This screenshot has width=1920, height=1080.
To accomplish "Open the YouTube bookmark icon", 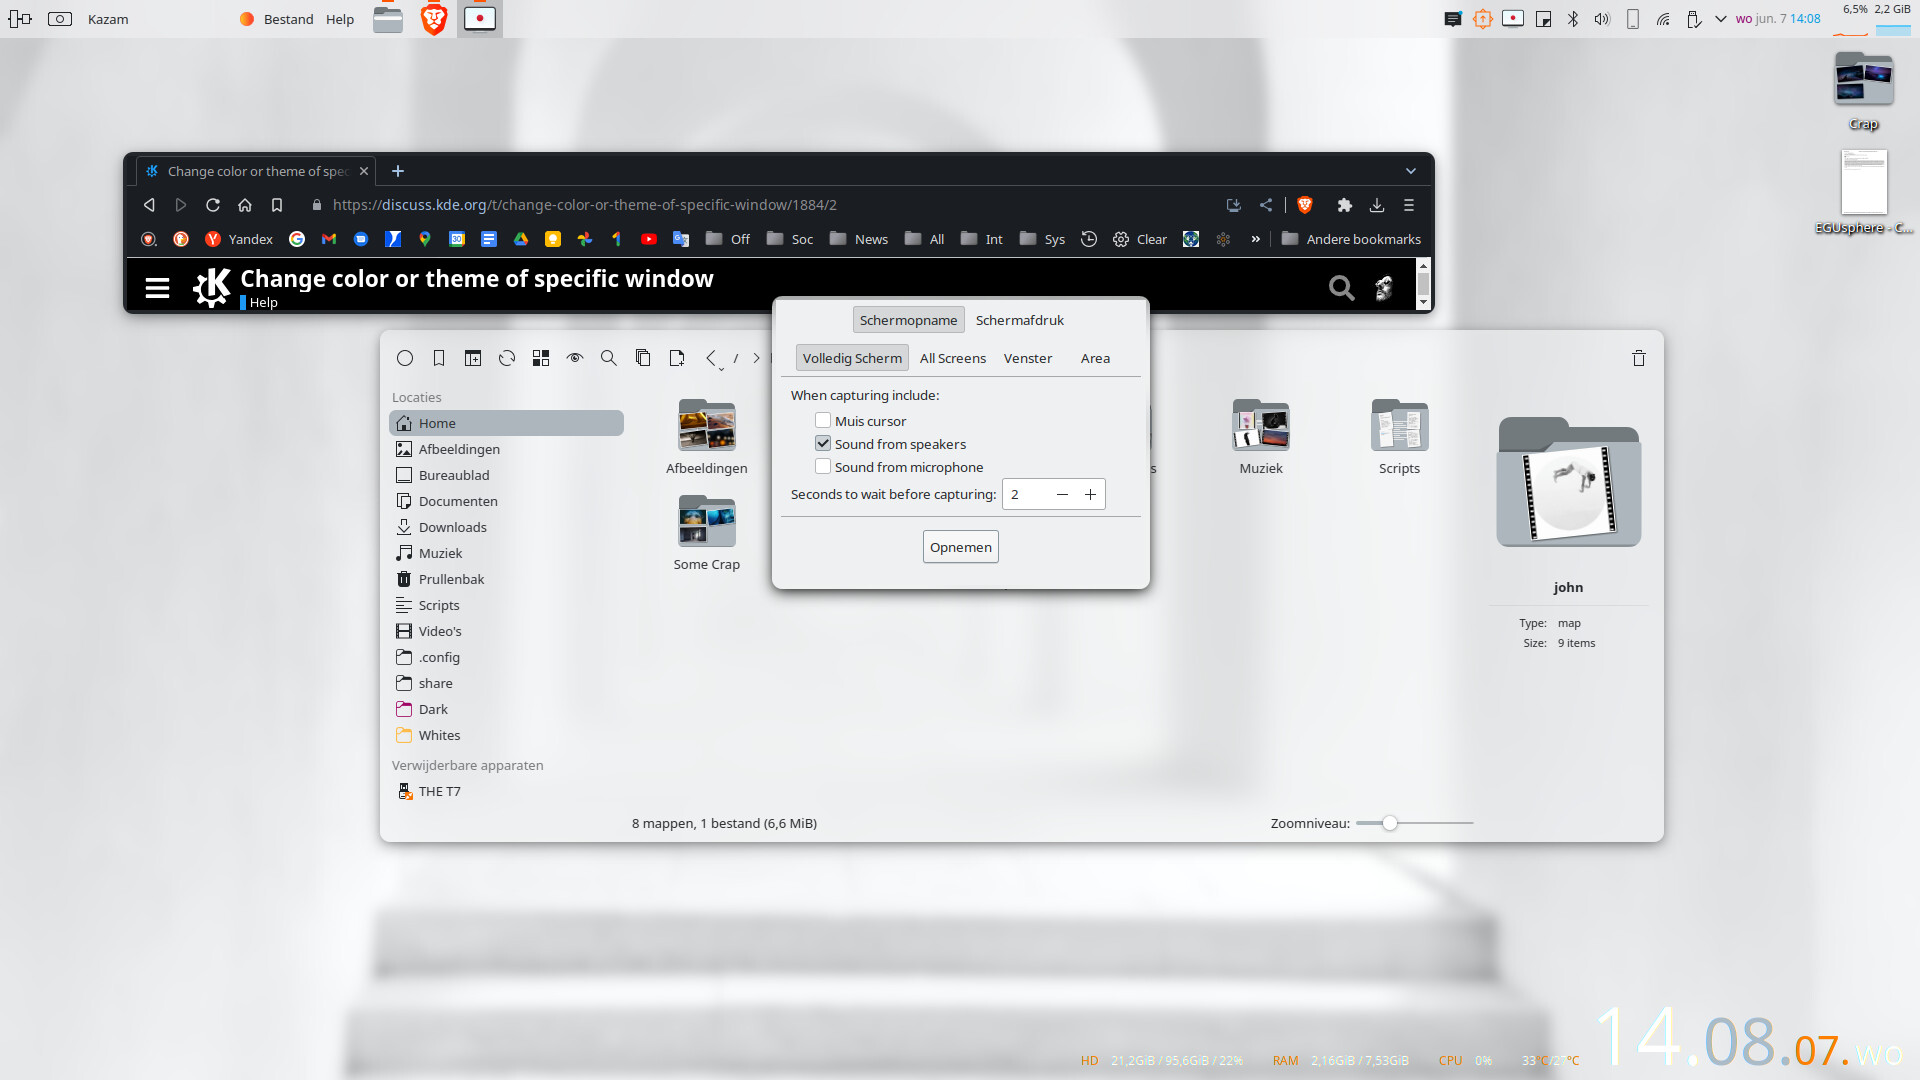I will tap(649, 239).
